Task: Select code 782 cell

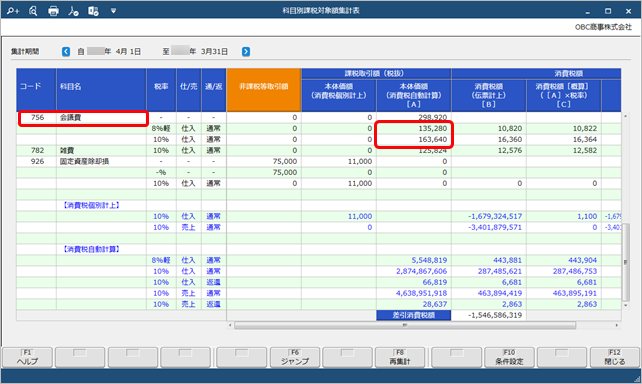Action: 37,151
